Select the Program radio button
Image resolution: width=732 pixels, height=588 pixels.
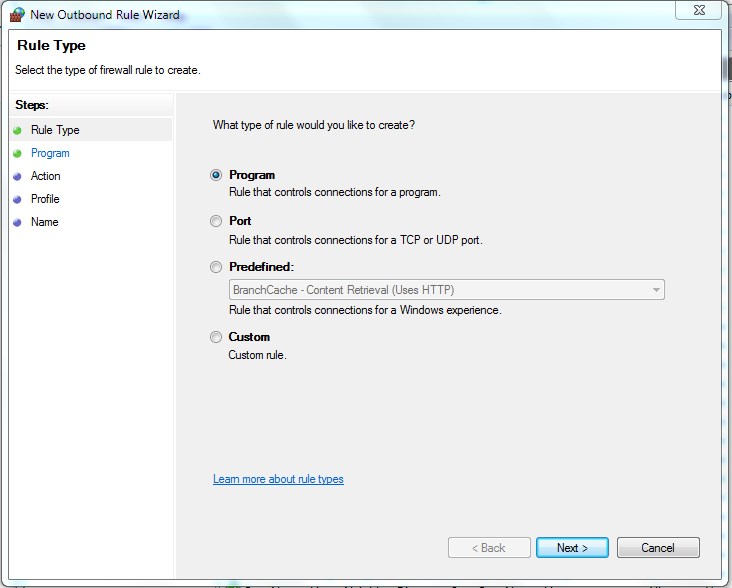coord(216,175)
